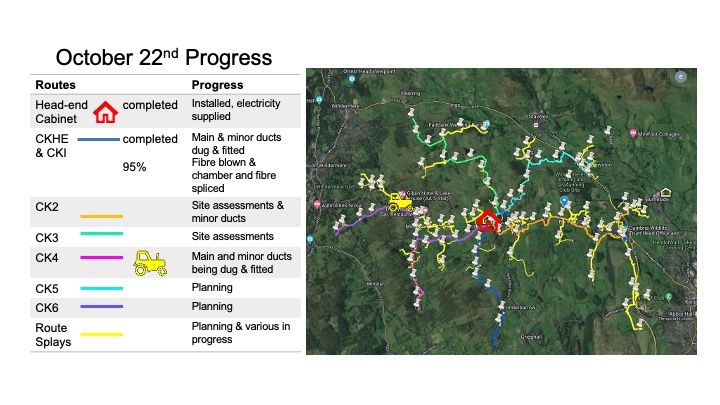Click the "CK5" route label

click(47, 289)
